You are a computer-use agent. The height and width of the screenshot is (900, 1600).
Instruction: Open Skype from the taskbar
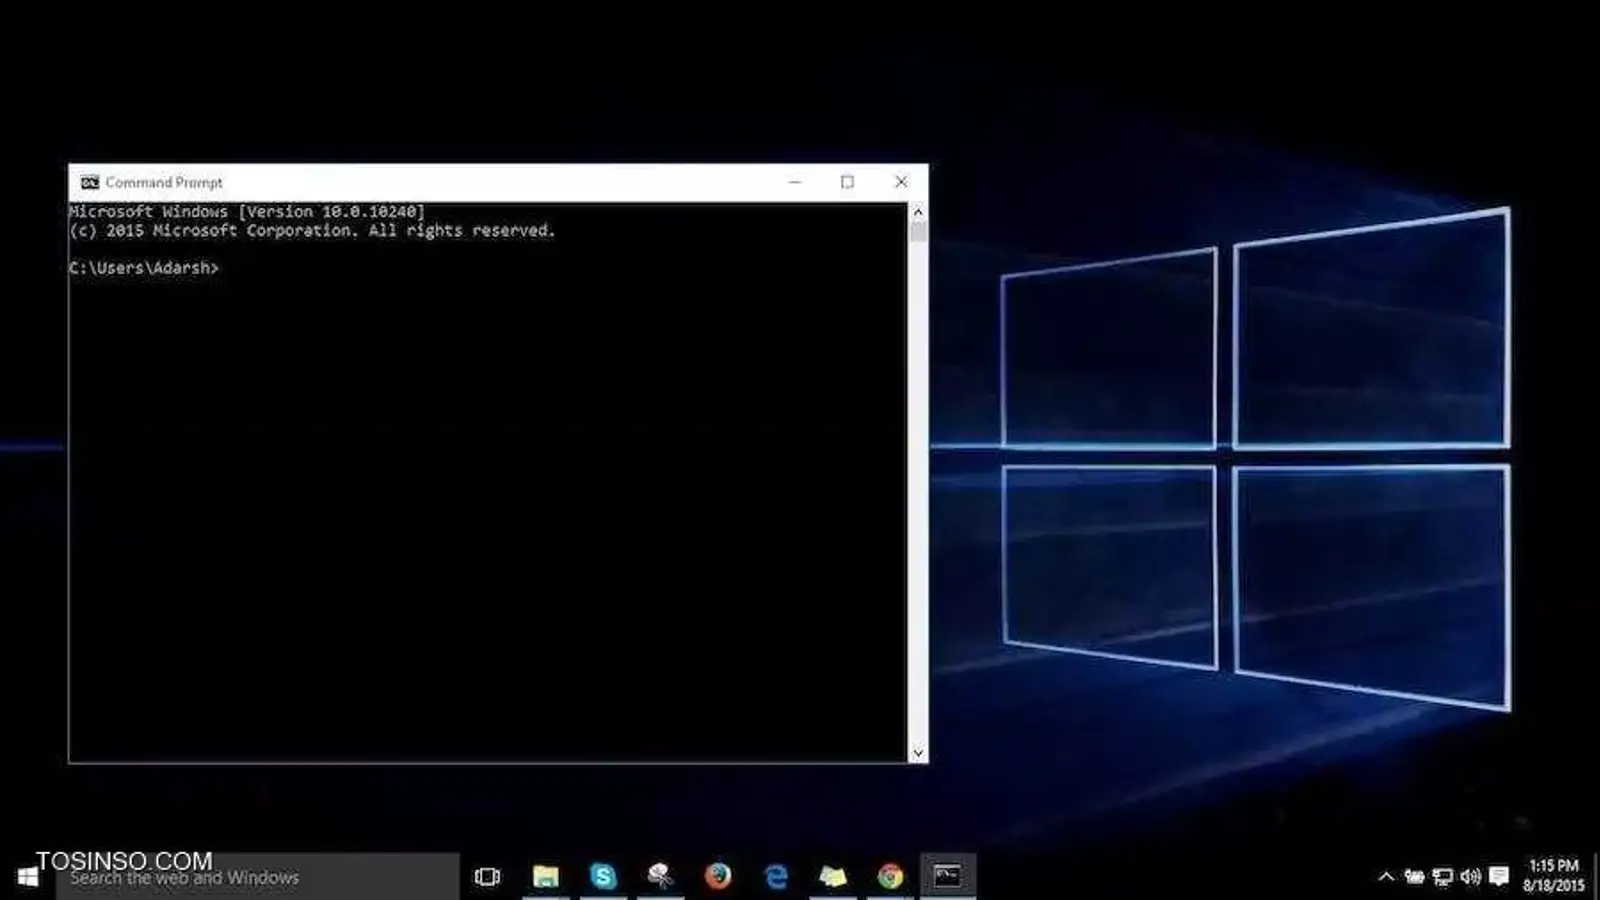pyautogui.click(x=603, y=877)
